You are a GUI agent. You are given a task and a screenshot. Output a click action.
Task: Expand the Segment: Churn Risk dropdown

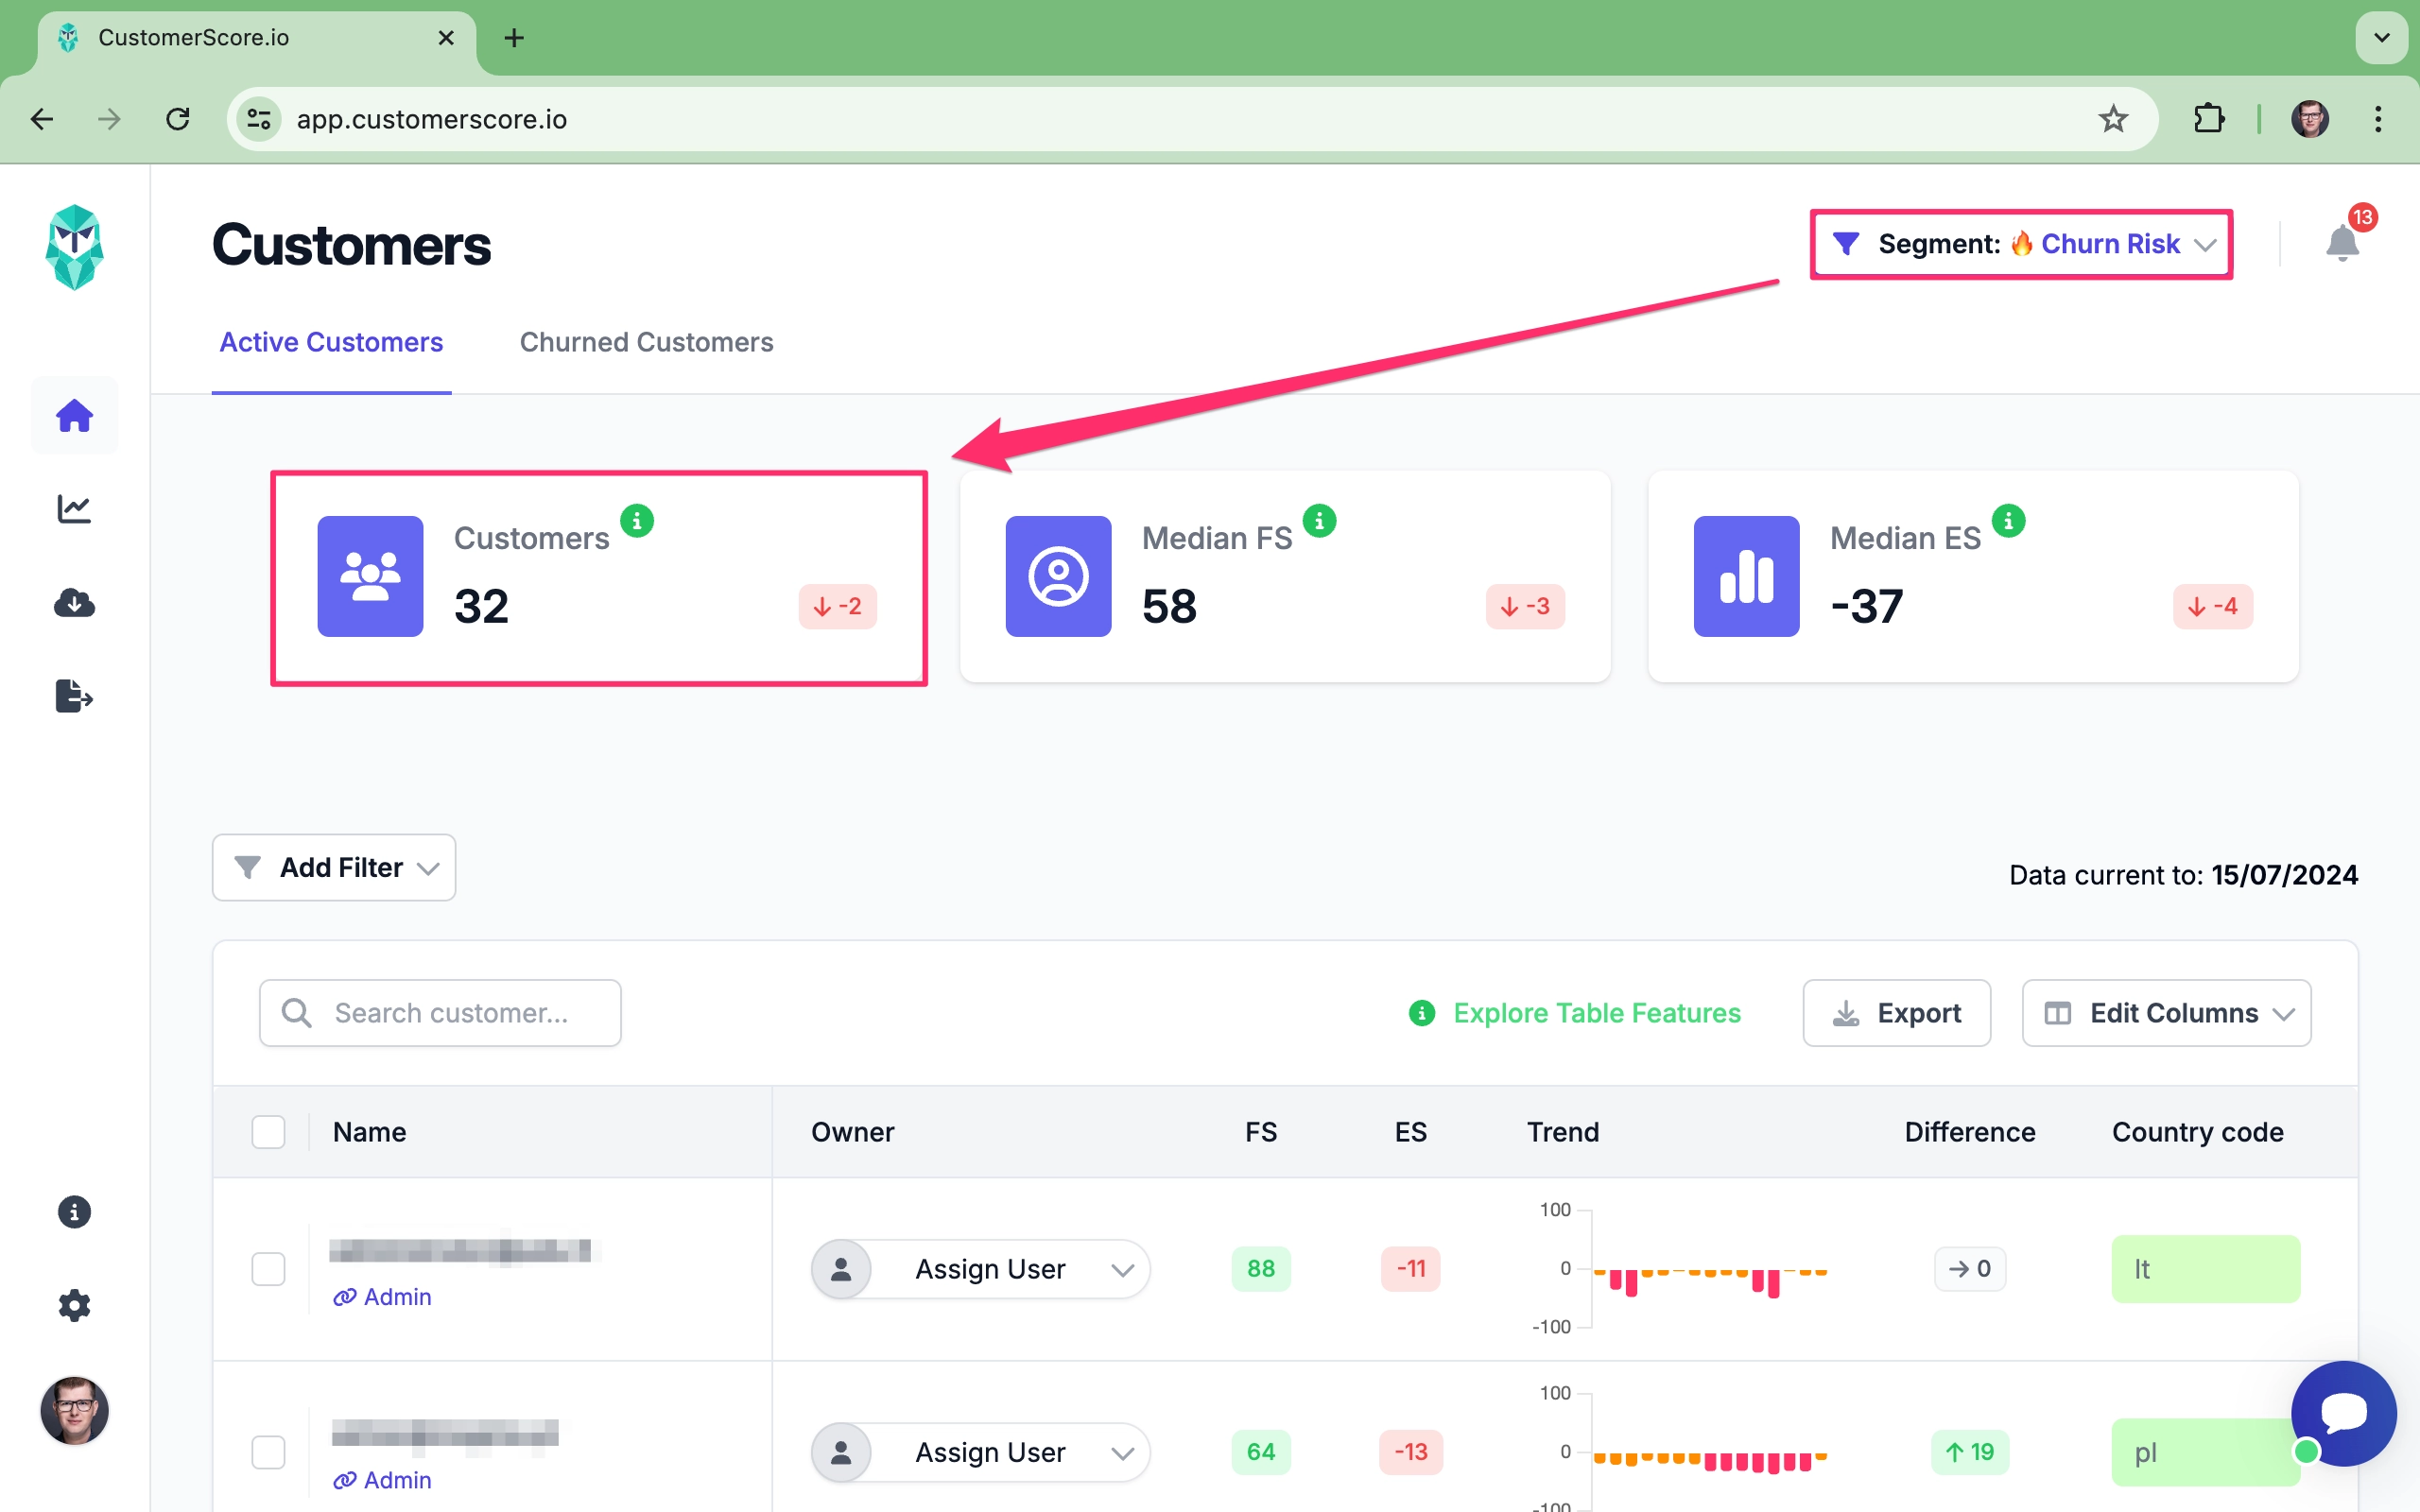[x=2022, y=244]
